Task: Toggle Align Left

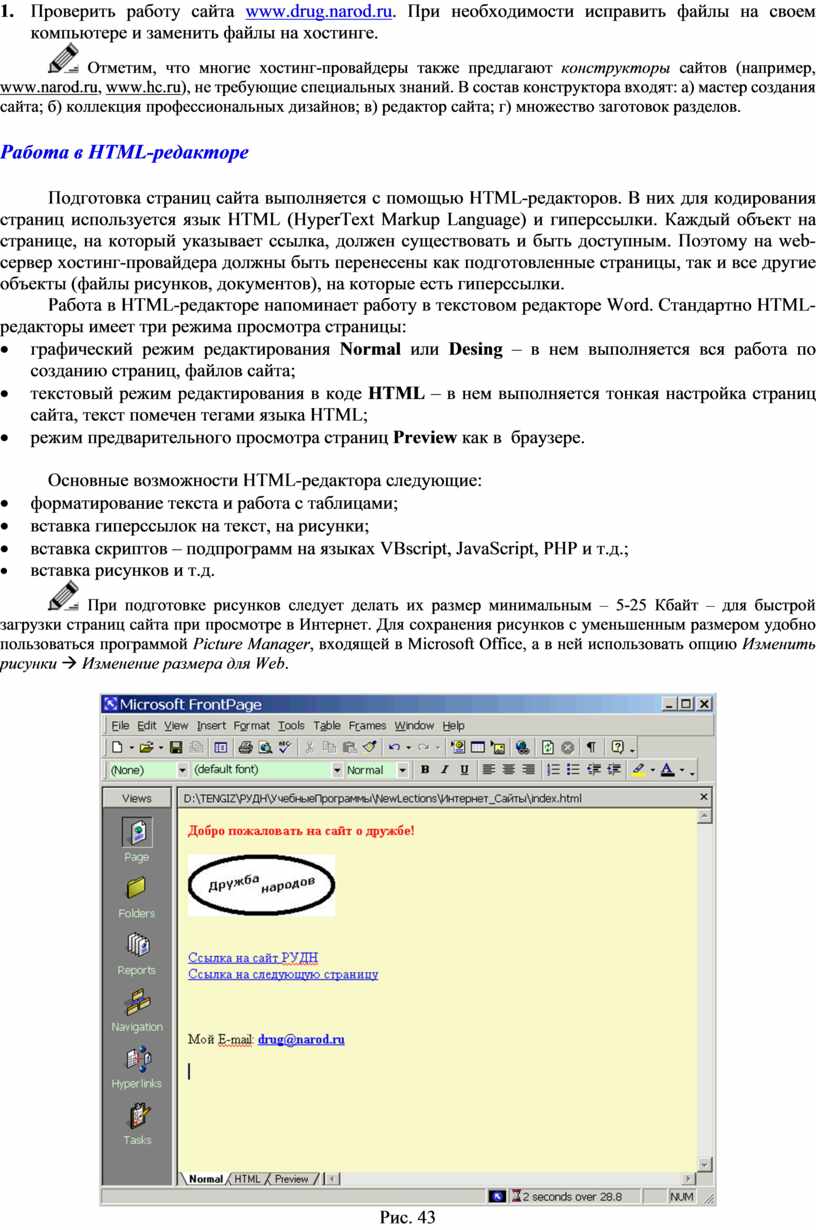Action: [x=489, y=770]
